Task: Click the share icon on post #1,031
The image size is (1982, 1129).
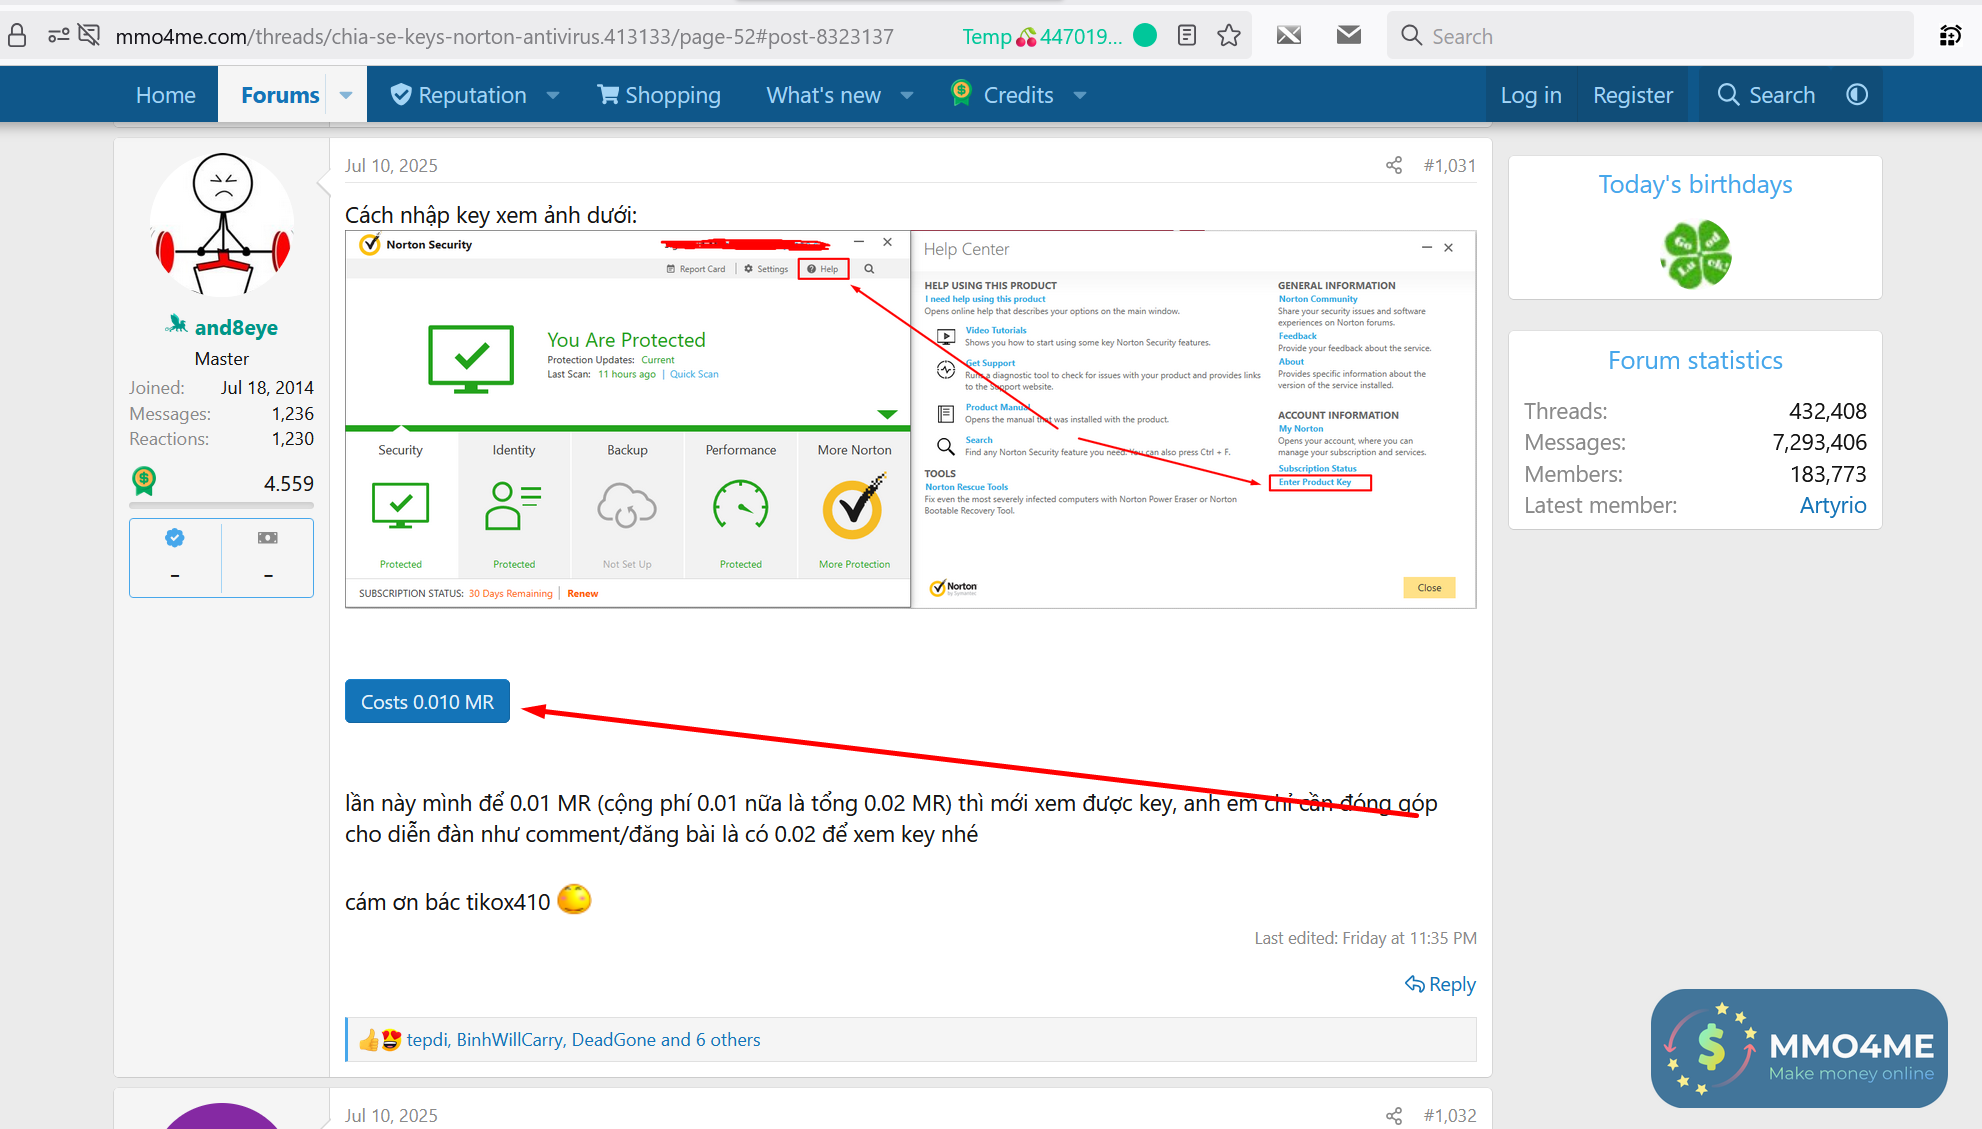Action: pos(1394,166)
